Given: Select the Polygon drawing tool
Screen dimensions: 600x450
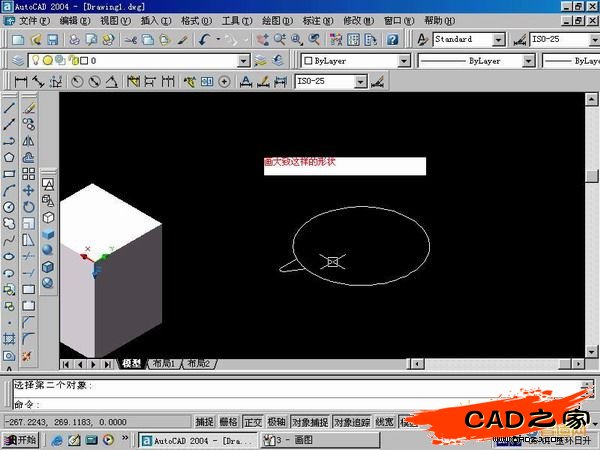Looking at the screenshot, I should tap(9, 156).
